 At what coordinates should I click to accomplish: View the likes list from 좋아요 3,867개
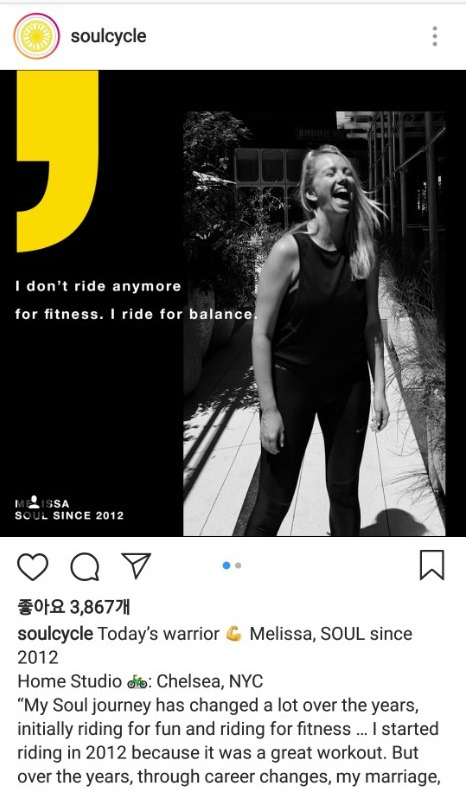pyautogui.click(x=74, y=607)
